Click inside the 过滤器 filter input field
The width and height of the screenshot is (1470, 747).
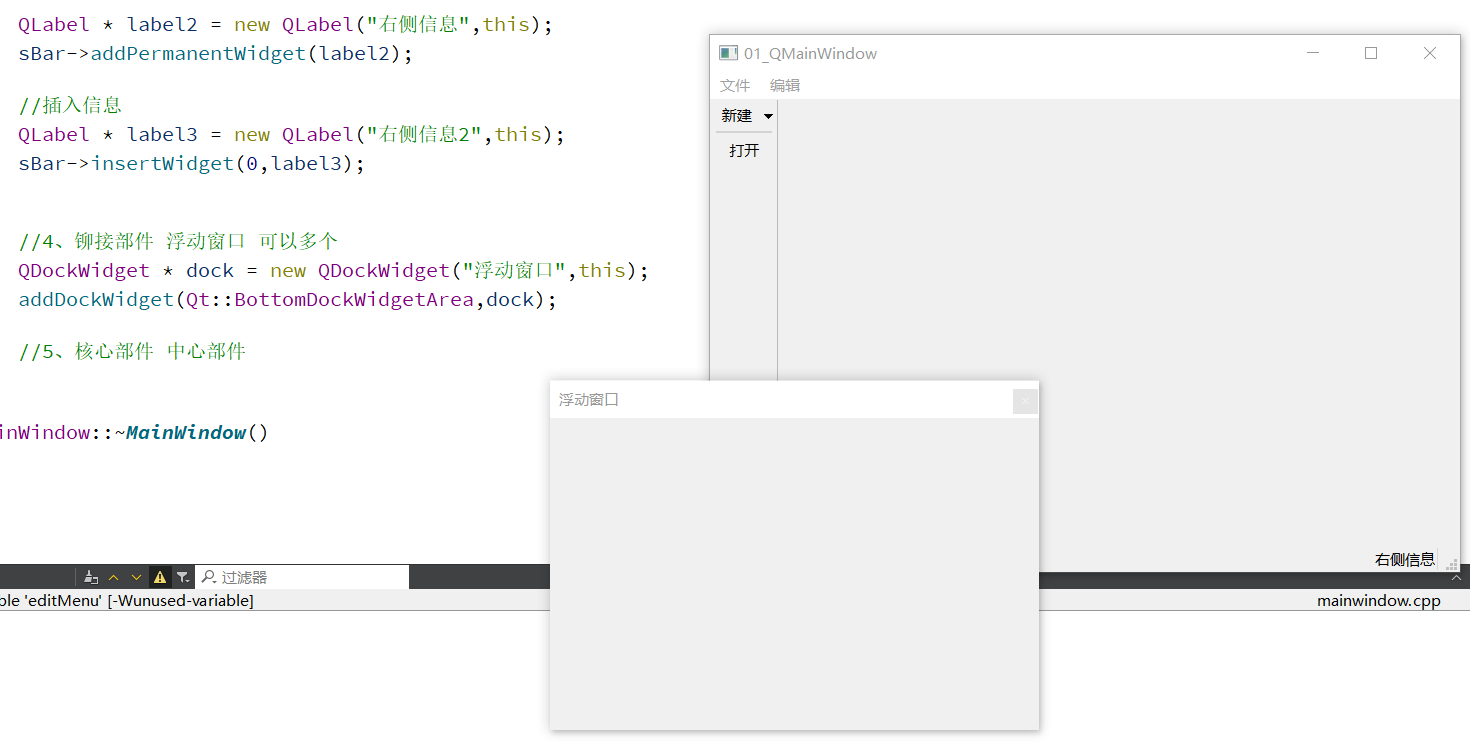pyautogui.click(x=300, y=576)
